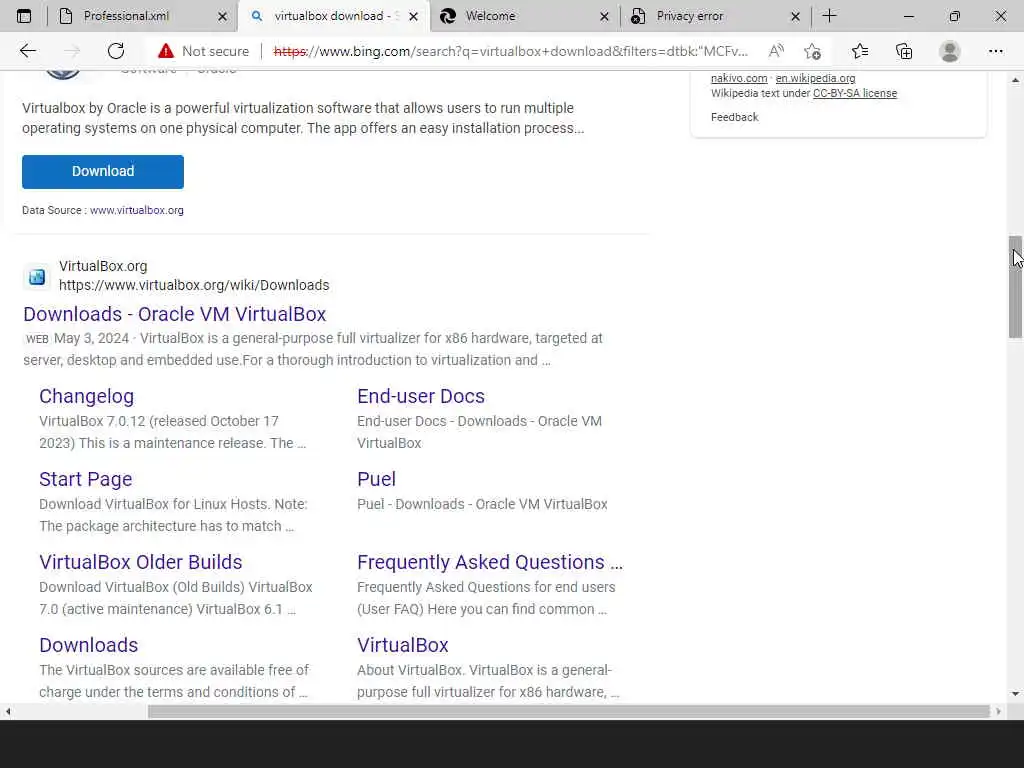
Task: Open Downloads - Oracle VM VirtualBox result
Action: [174, 314]
